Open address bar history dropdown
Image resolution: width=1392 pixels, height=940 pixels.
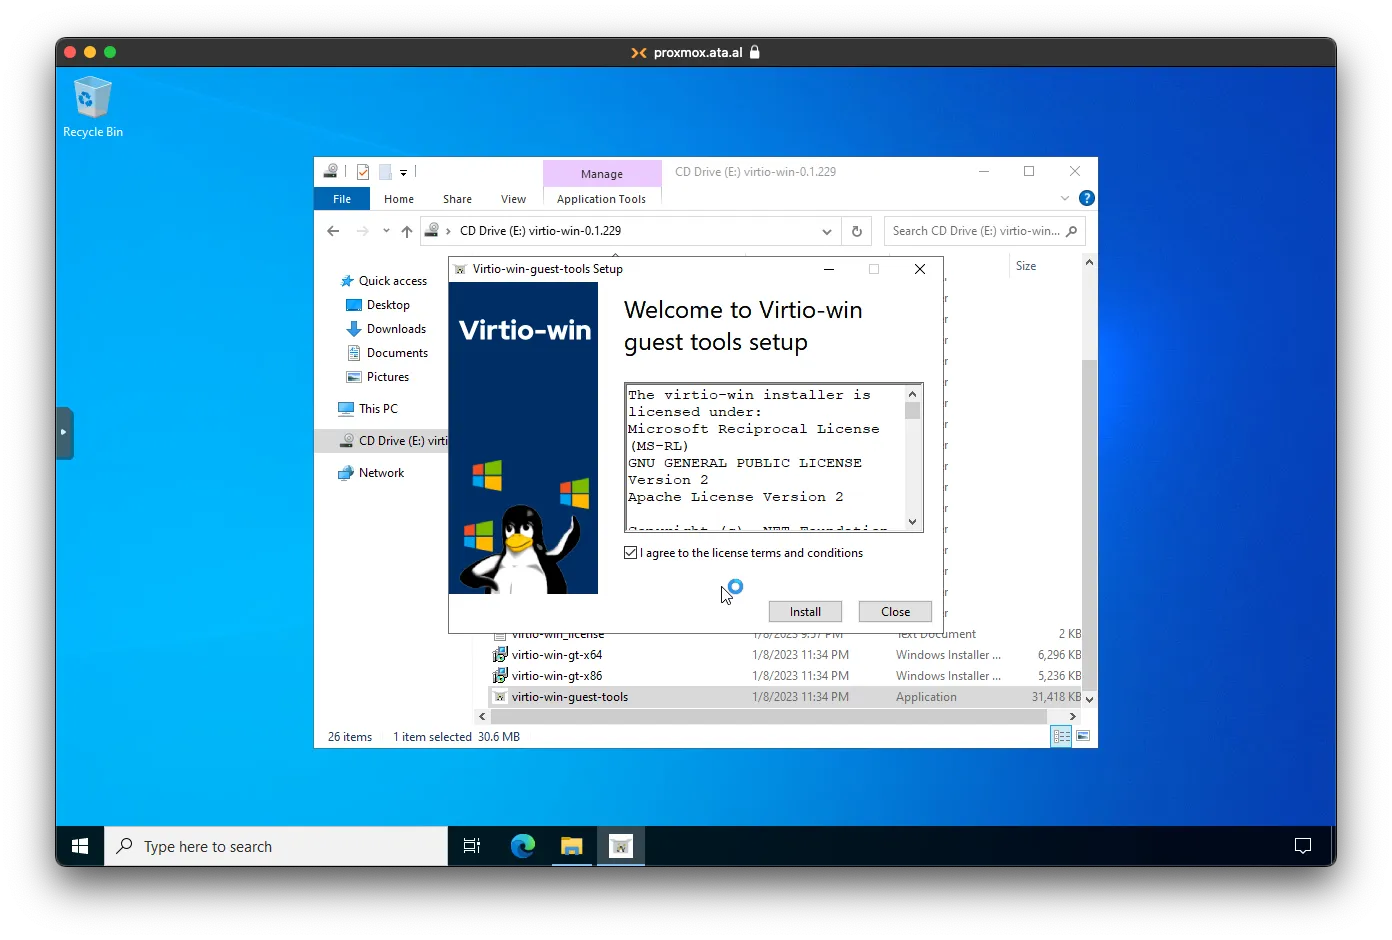point(826,231)
